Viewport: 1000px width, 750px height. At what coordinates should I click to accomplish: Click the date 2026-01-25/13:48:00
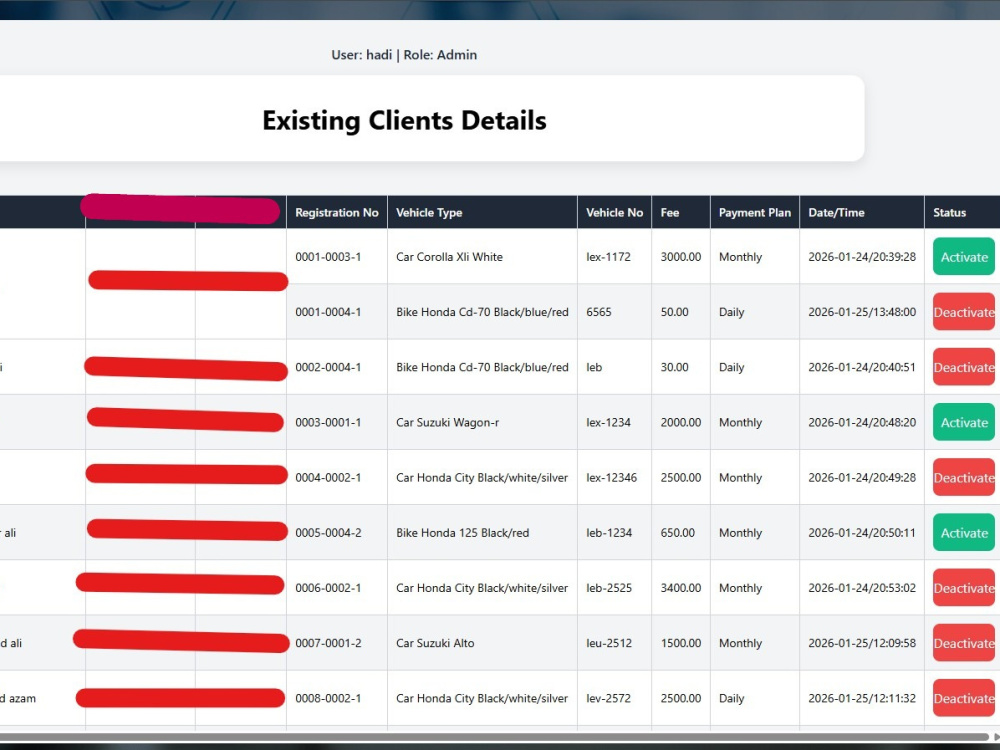pos(862,312)
